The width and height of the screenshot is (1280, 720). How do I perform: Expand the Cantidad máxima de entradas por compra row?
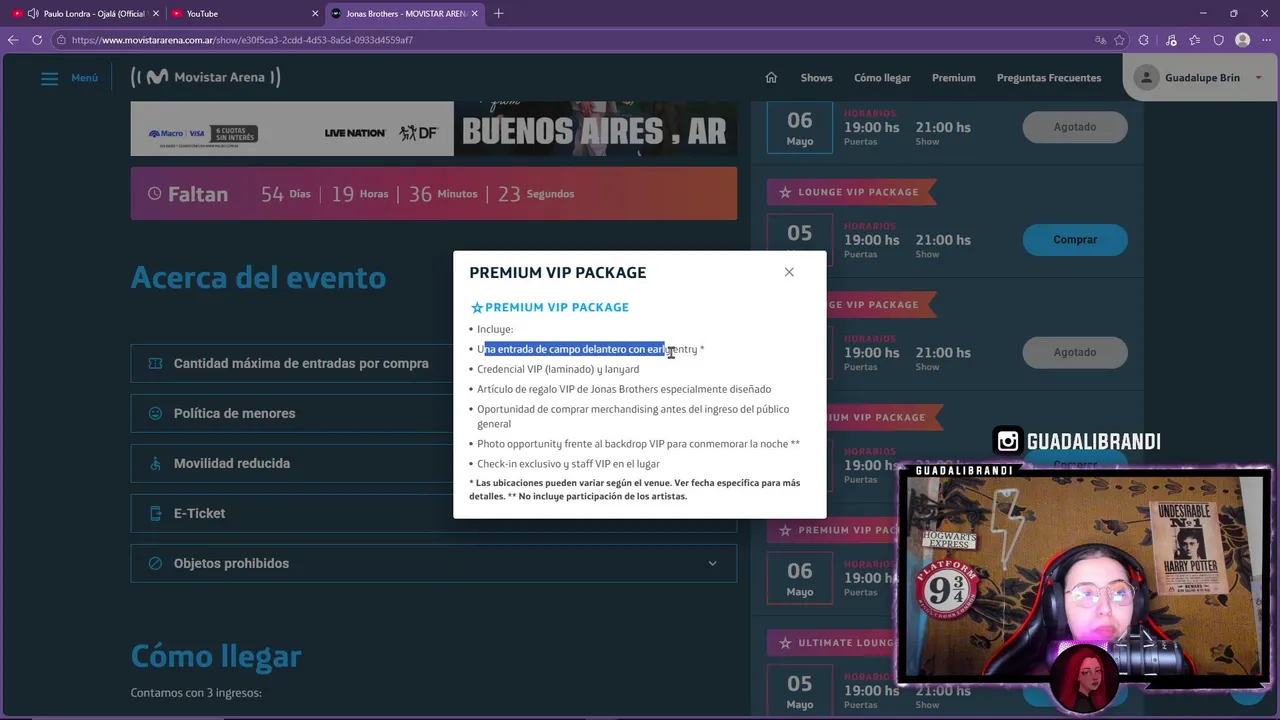[433, 363]
